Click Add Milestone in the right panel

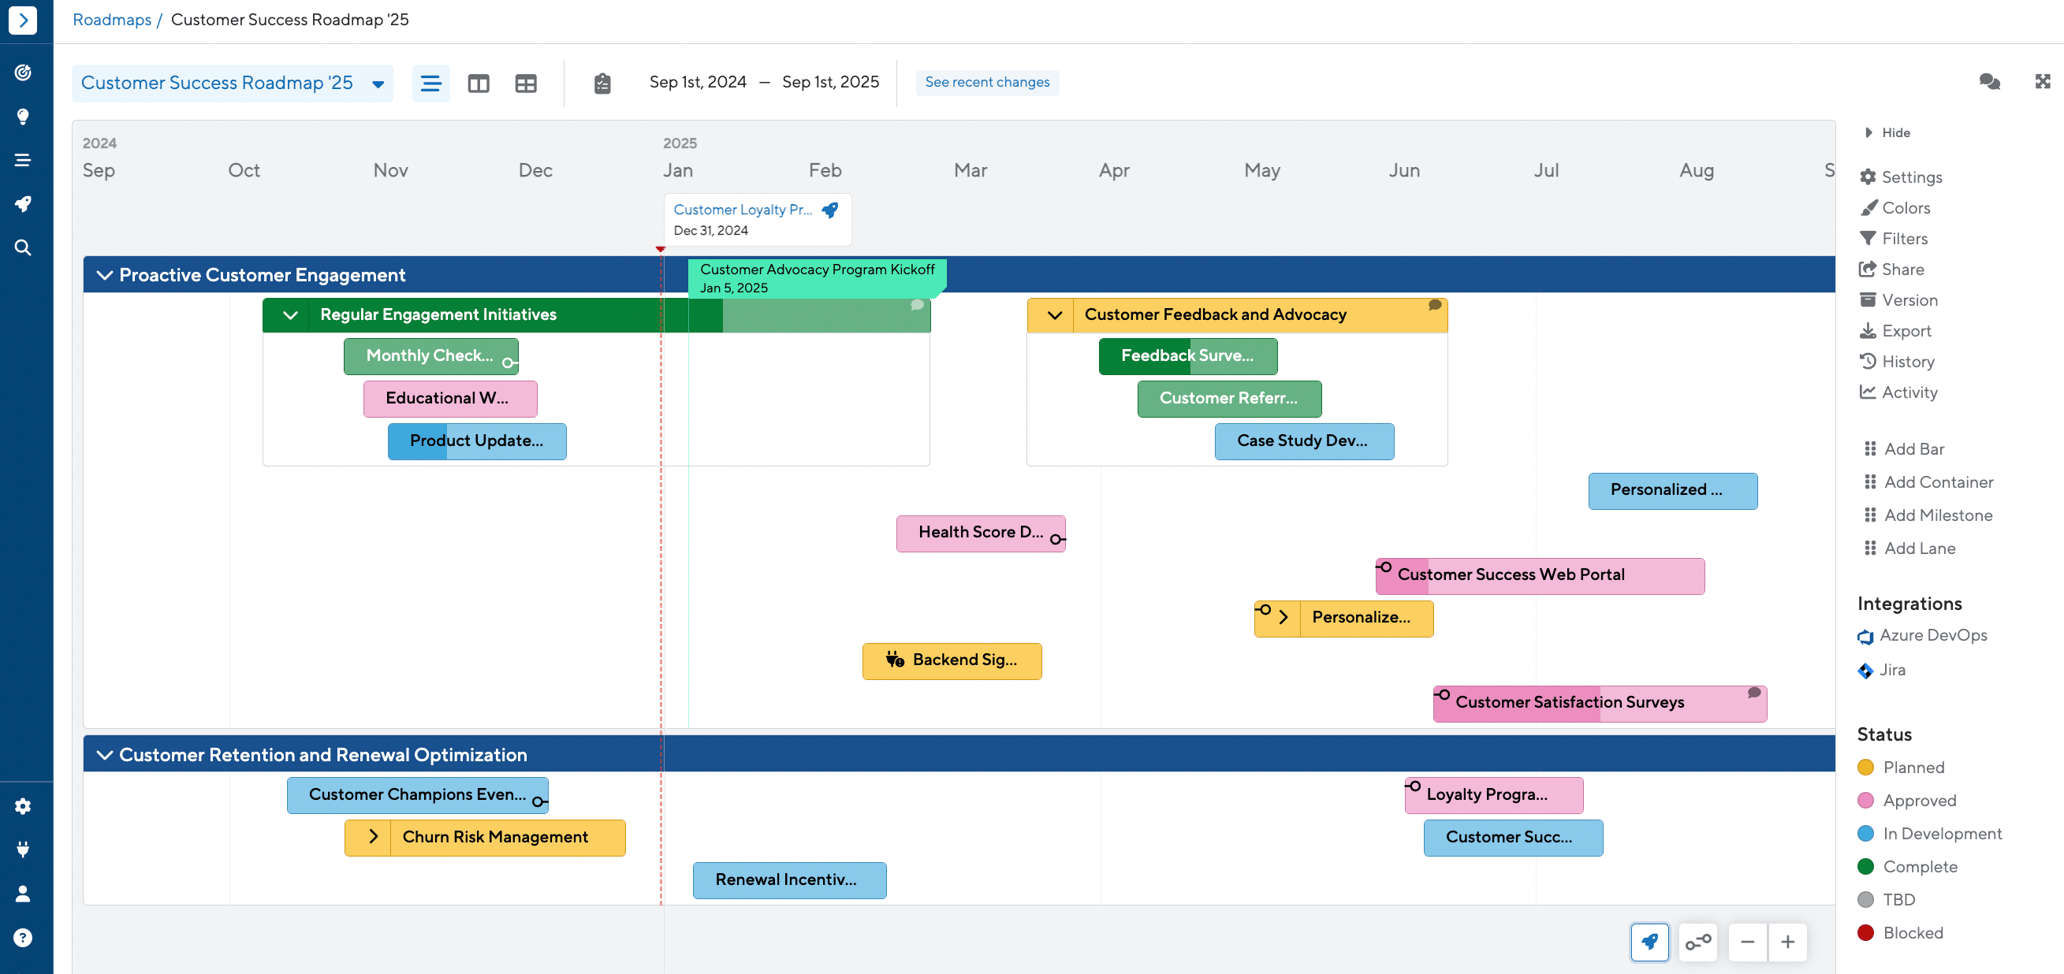coord(1936,515)
